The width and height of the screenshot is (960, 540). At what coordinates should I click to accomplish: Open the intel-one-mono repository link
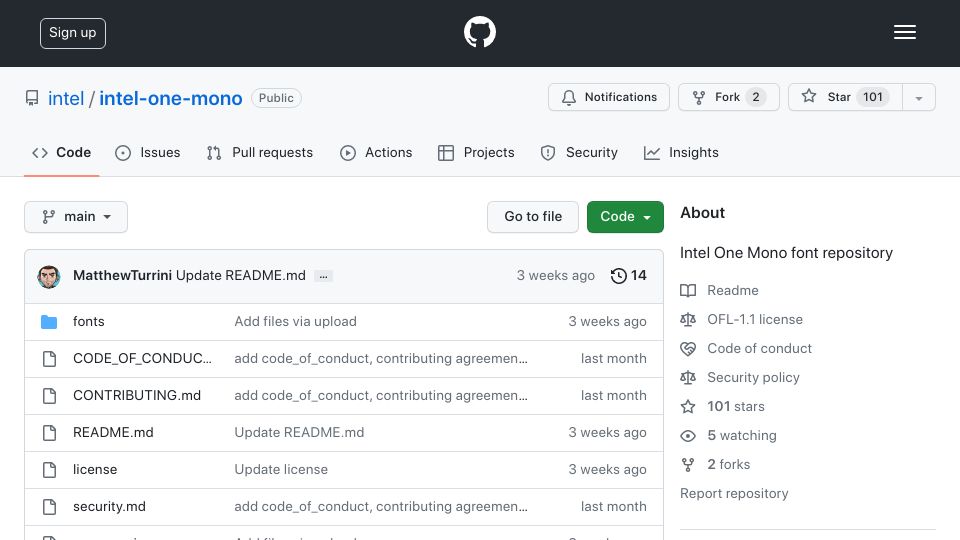pos(171,98)
